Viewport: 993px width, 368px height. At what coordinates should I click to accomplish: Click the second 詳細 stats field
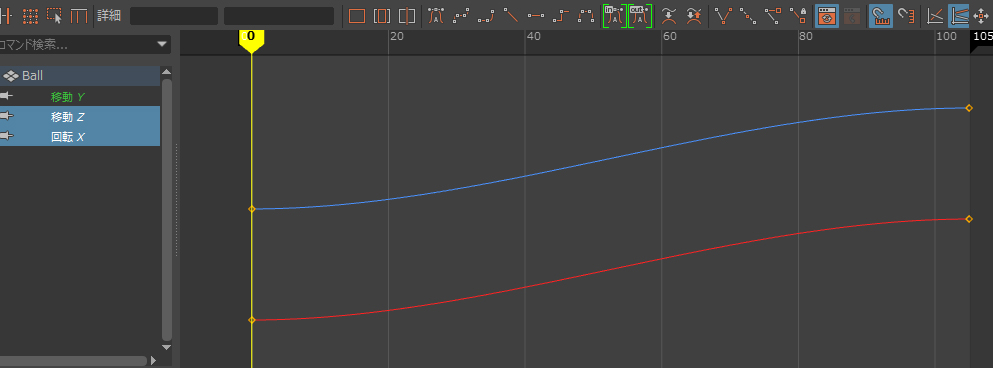(279, 16)
